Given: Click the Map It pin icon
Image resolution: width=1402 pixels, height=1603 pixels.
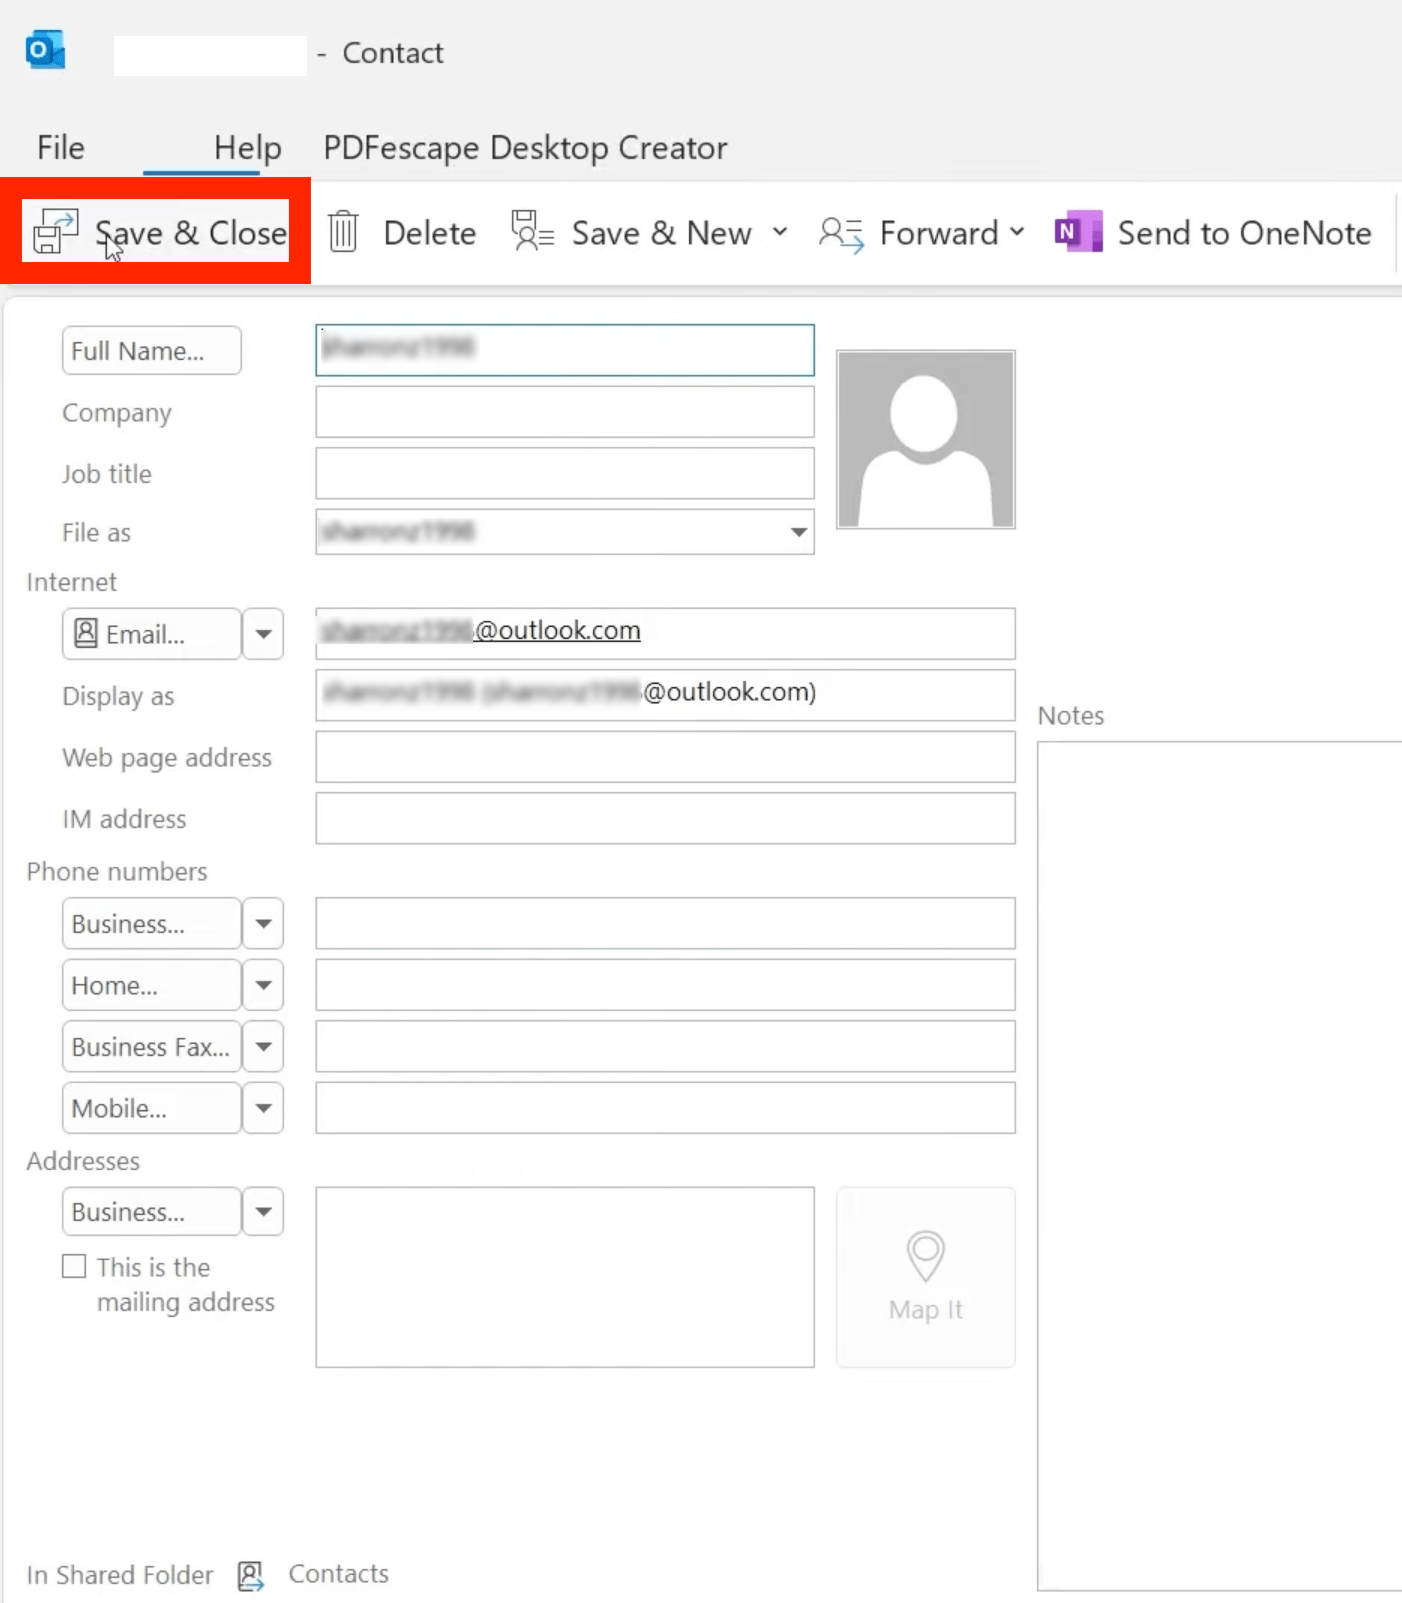Looking at the screenshot, I should pos(926,1256).
